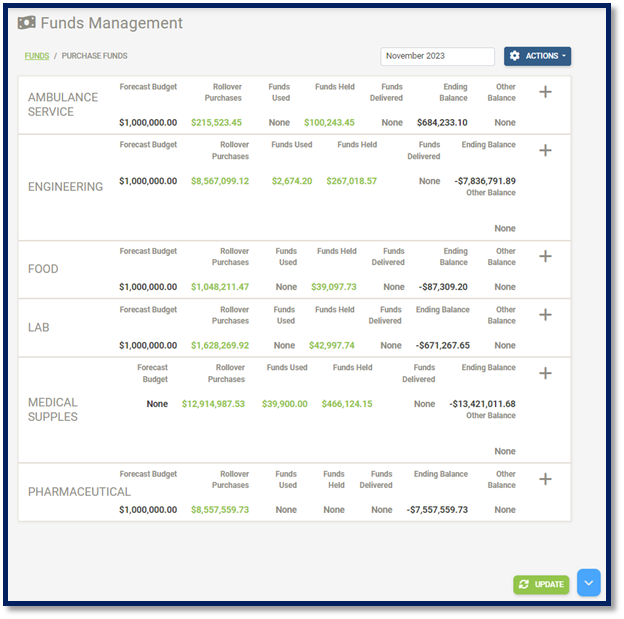Expand the Ambulance Service row plus icon
The width and height of the screenshot is (624, 619).
click(545, 92)
